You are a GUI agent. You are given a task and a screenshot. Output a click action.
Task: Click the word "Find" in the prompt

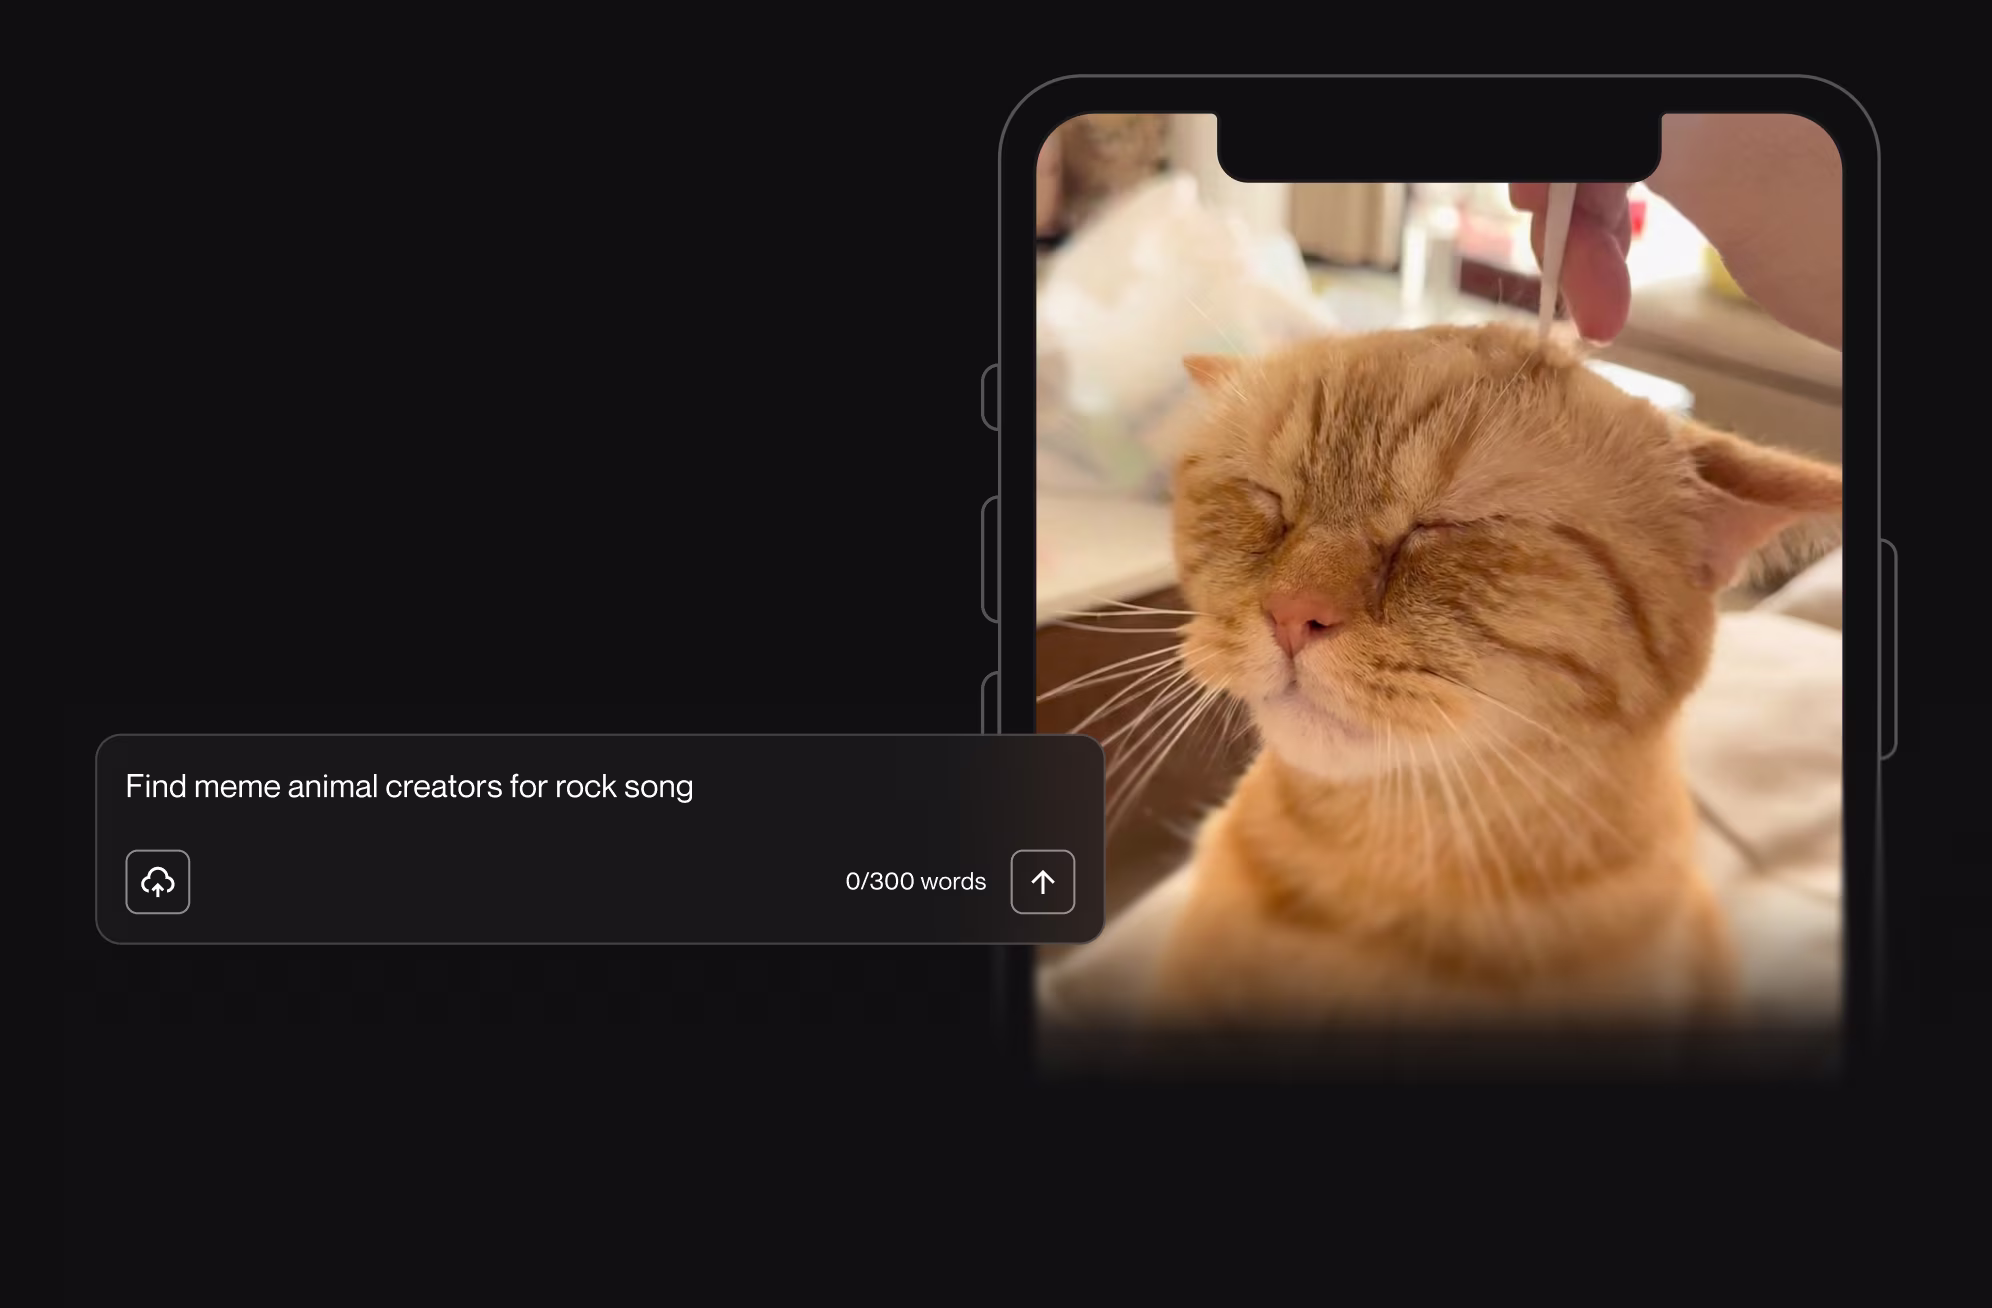(156, 787)
